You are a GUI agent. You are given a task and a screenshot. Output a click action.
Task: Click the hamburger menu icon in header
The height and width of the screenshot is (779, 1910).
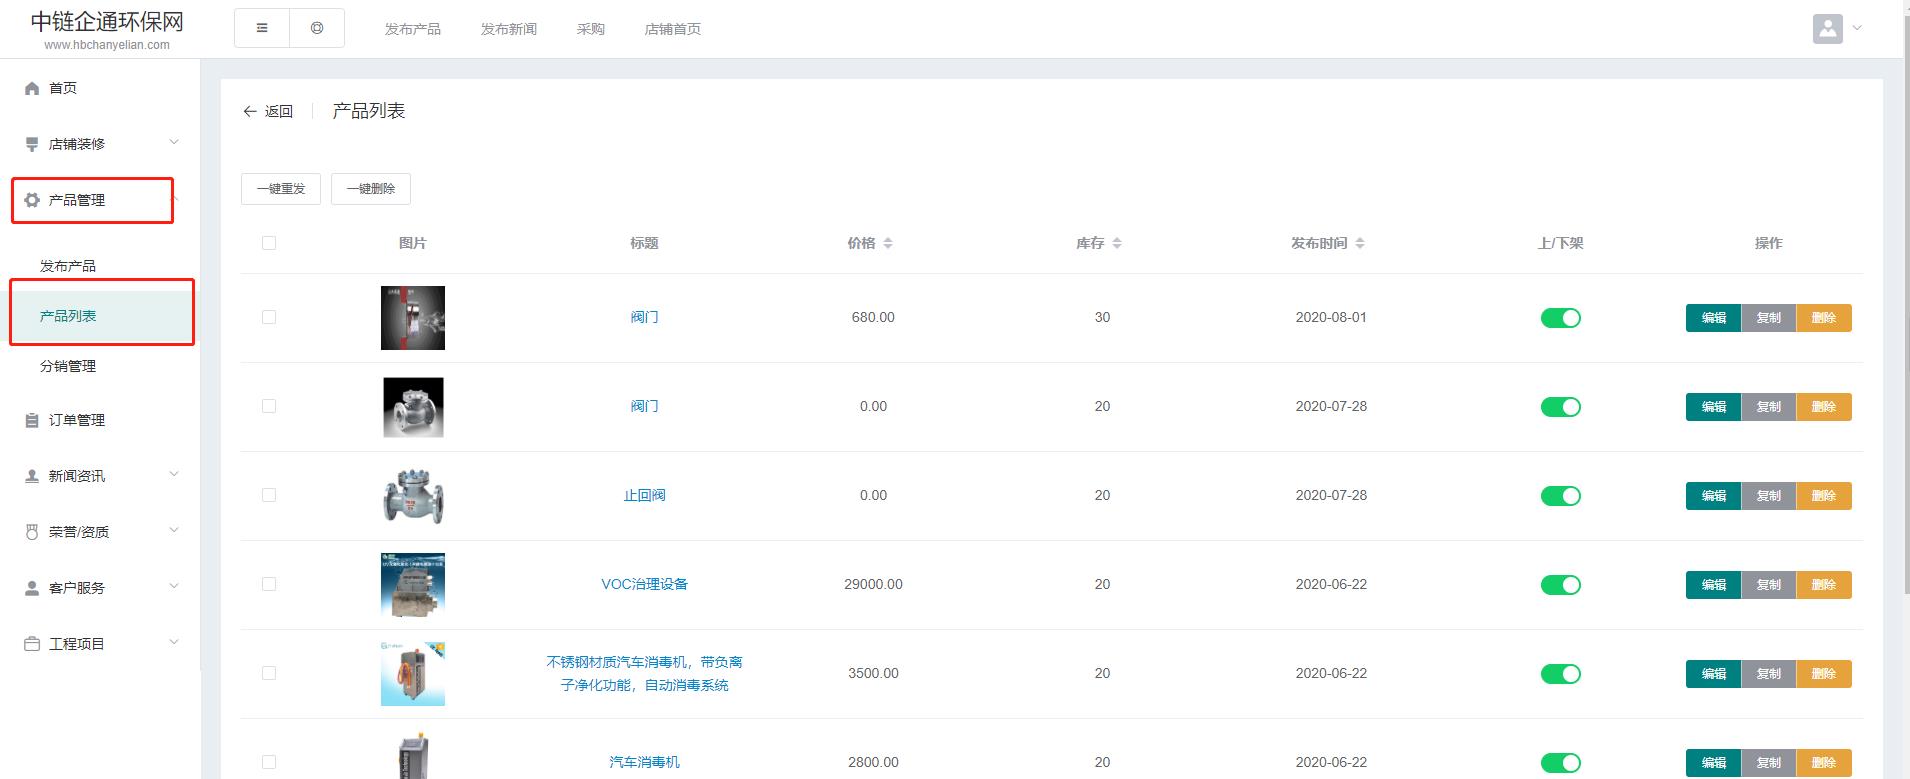[x=262, y=28]
